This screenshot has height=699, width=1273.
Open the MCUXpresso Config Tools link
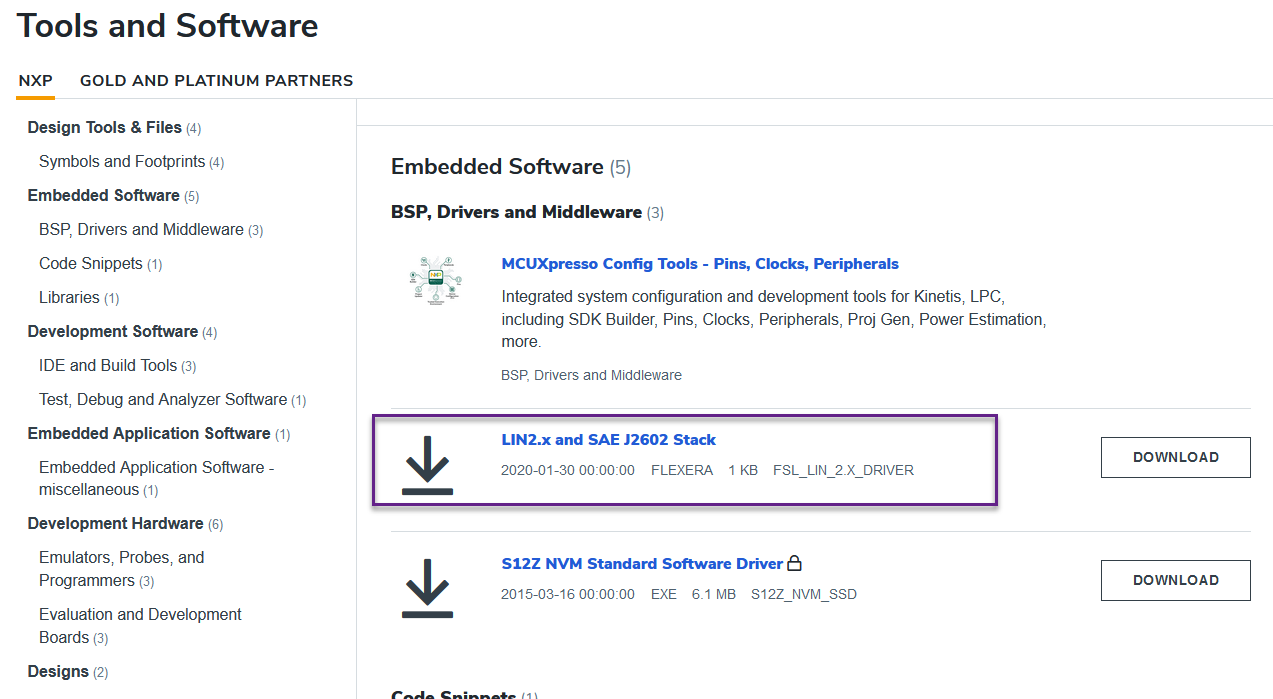(x=700, y=263)
